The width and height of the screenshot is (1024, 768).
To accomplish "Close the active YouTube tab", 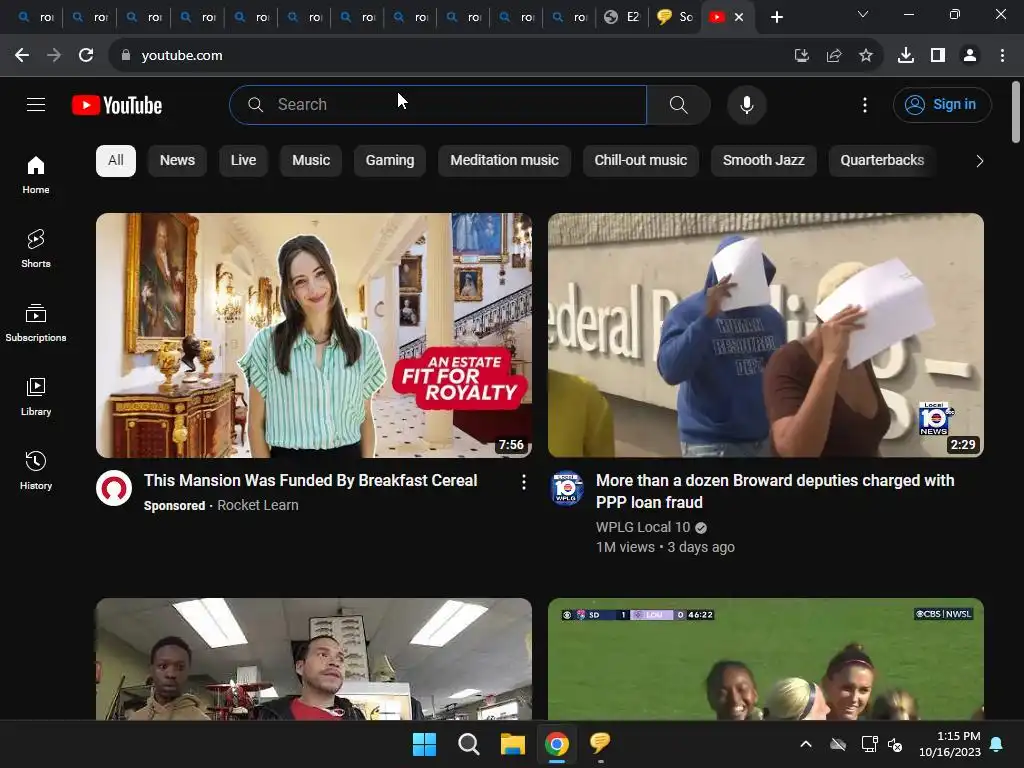I will point(739,17).
